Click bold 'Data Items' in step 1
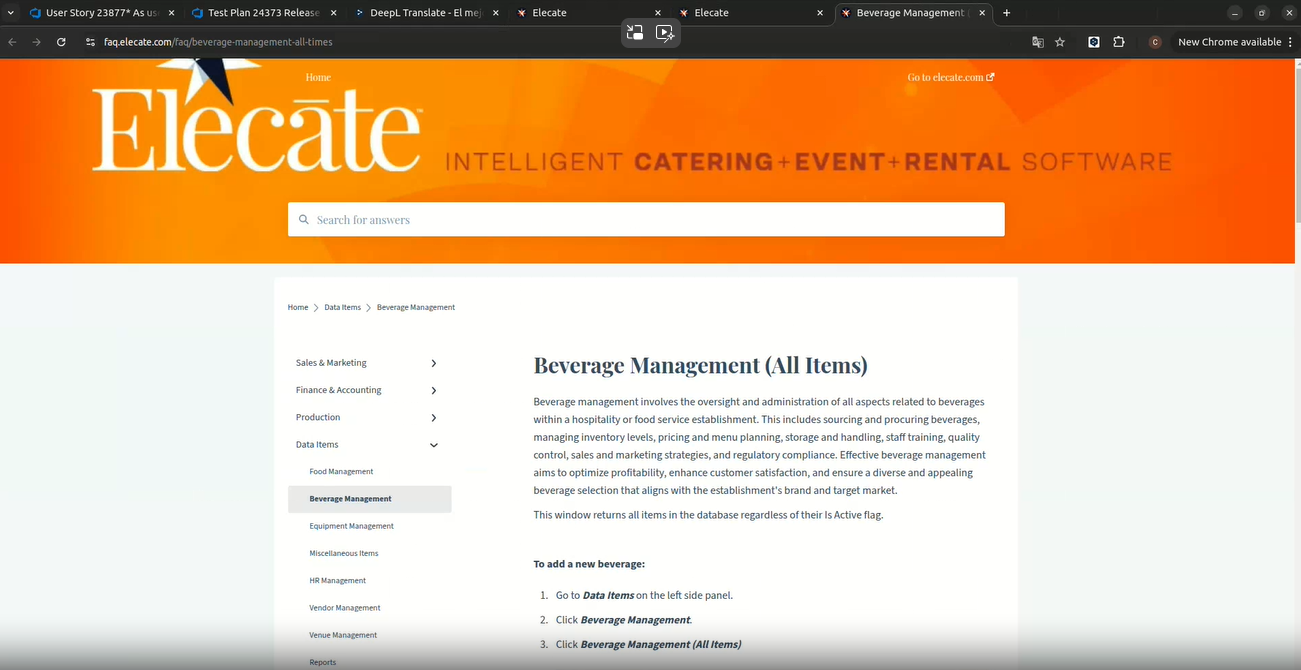 (x=608, y=595)
